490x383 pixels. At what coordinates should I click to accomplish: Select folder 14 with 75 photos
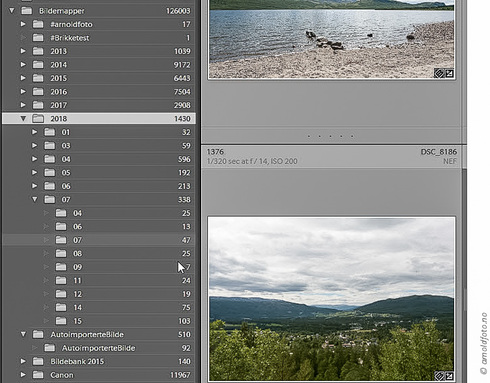tap(99, 307)
